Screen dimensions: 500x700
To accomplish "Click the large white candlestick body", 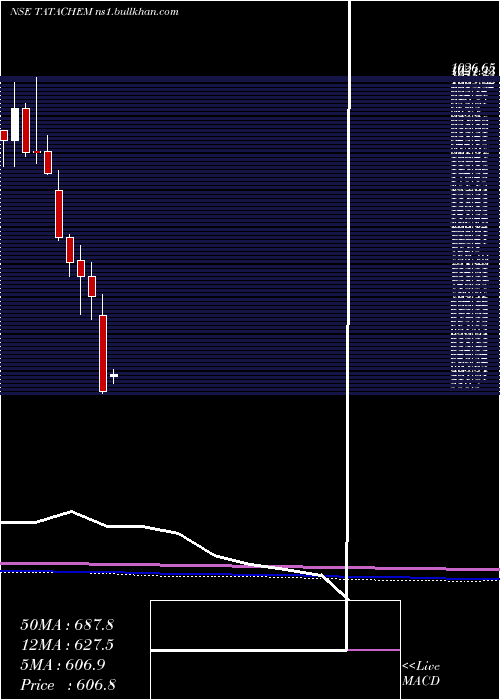I will point(15,125).
